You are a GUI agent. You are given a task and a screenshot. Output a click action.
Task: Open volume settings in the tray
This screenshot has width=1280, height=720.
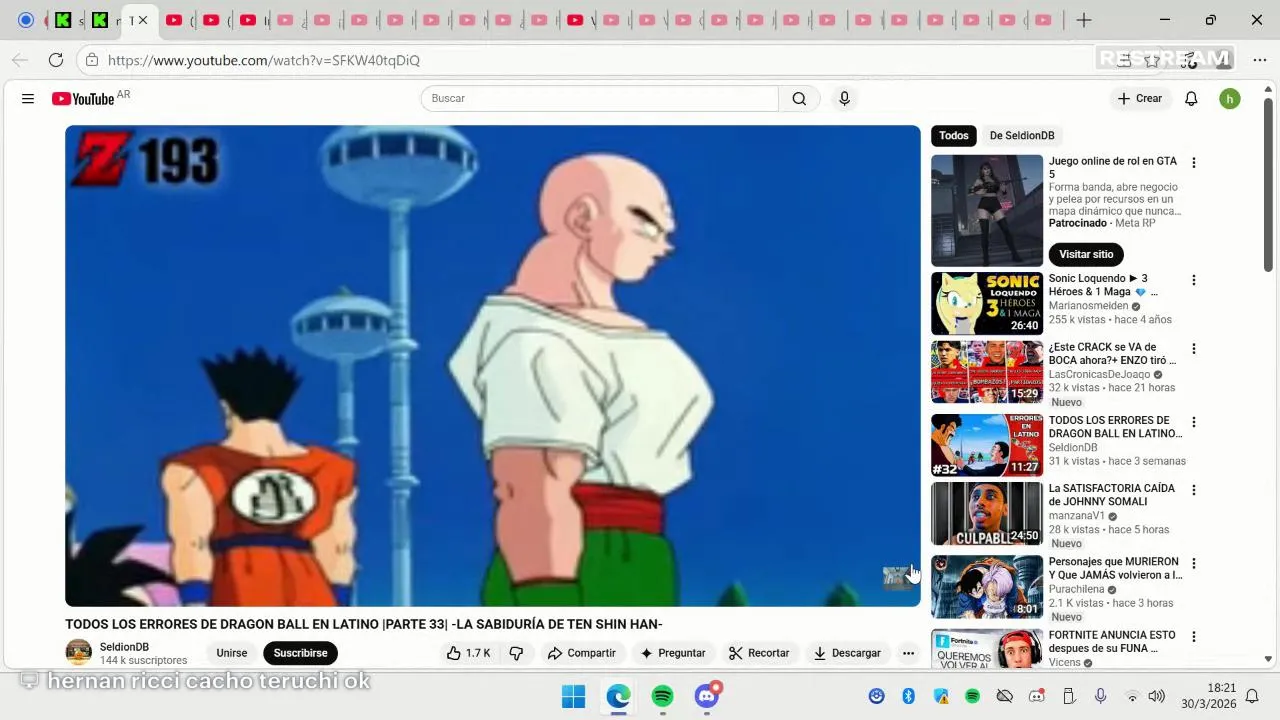[1157, 696]
